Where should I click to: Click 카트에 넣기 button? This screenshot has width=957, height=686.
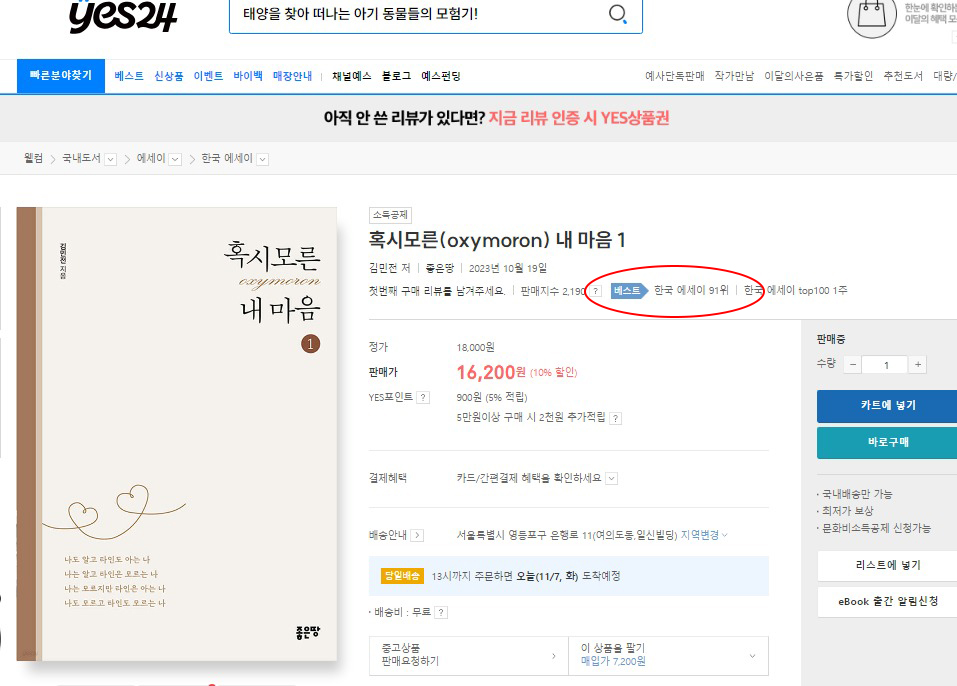click(887, 406)
